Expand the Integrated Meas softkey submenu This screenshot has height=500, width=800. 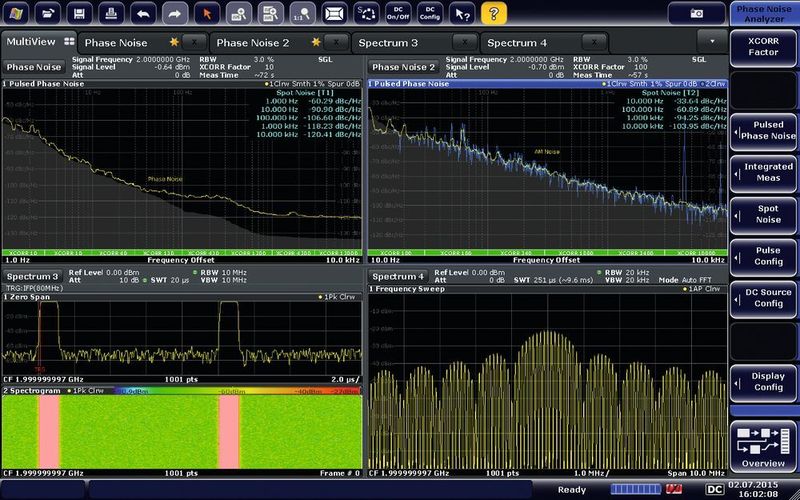pyautogui.click(x=763, y=172)
